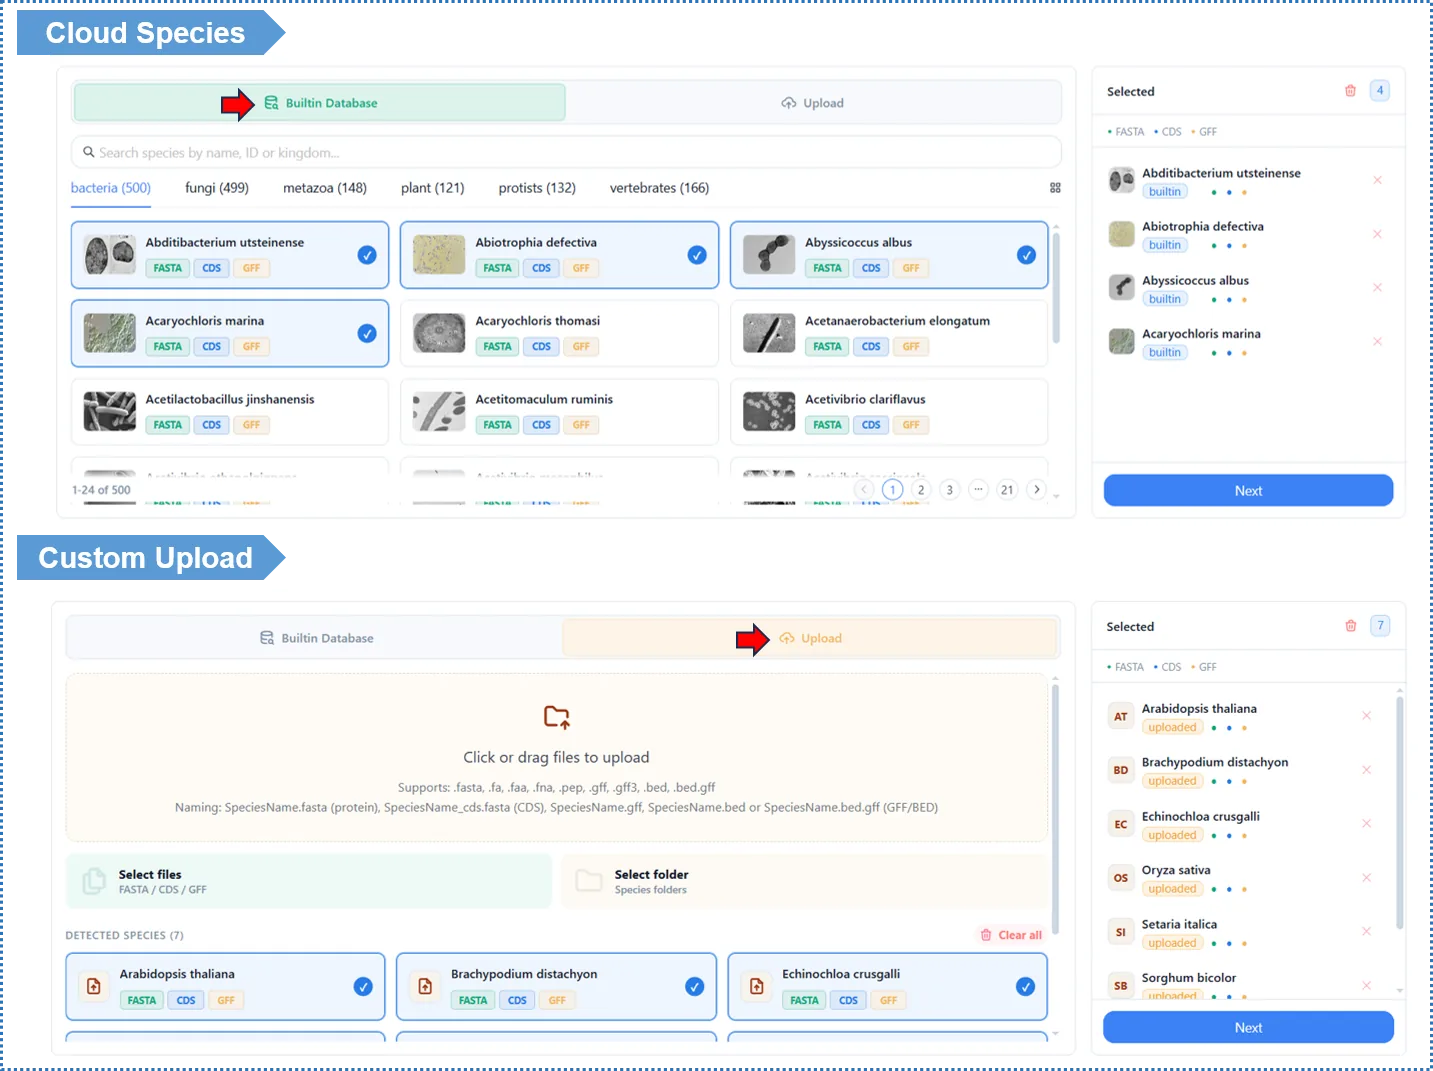This screenshot has width=1433, height=1071.
Task: Click Next button in Cloud Species panel
Action: [x=1248, y=491]
